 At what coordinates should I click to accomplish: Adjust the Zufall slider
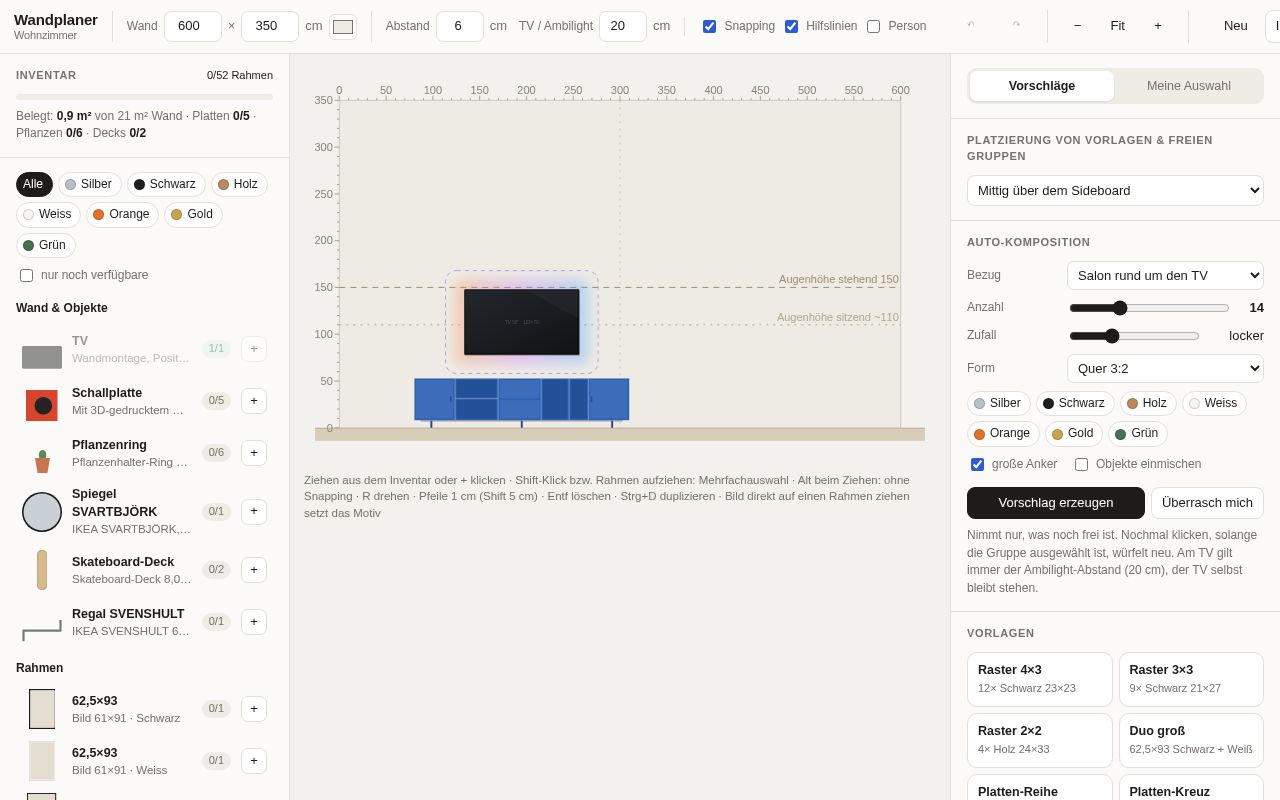(1133, 336)
